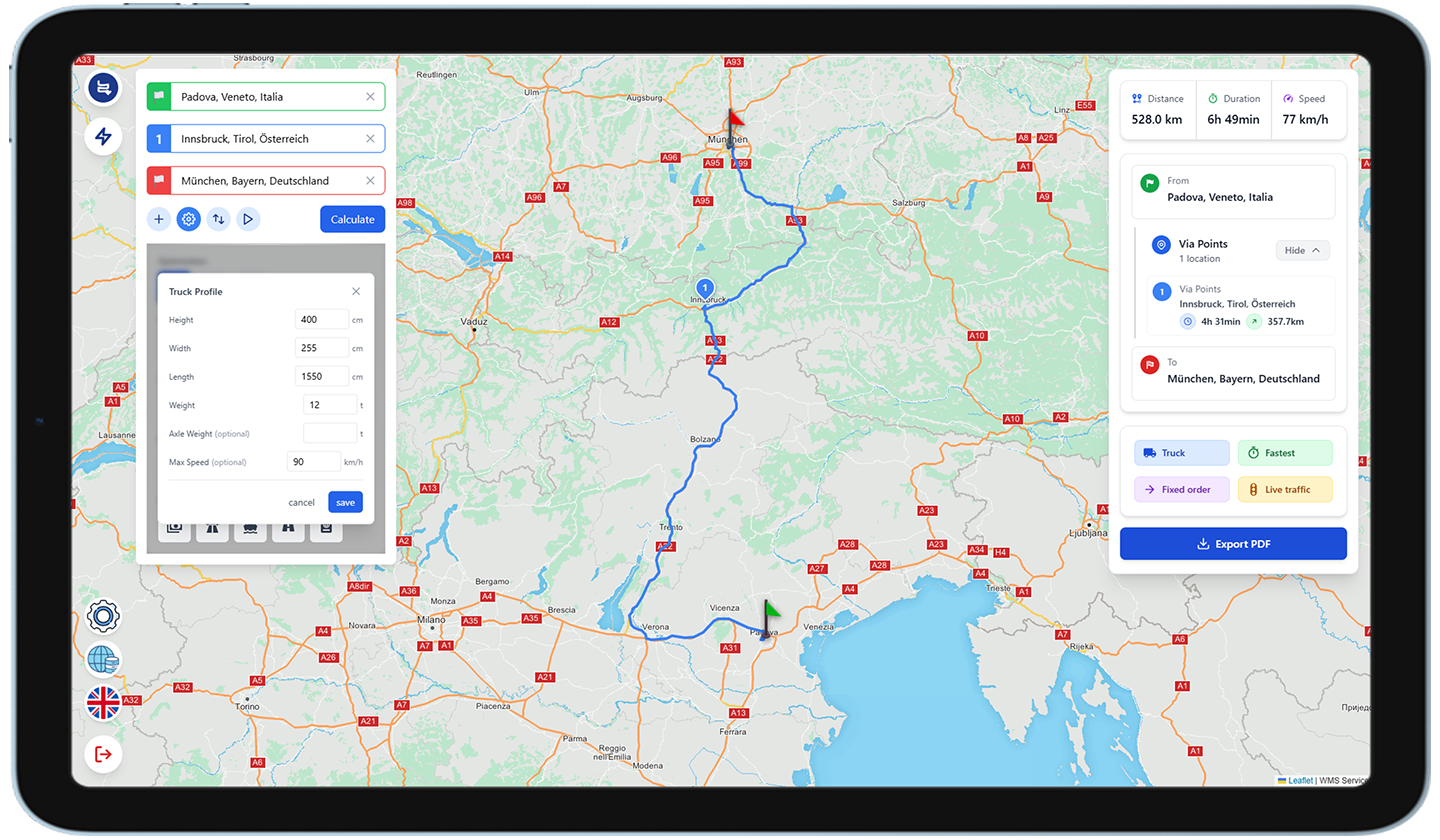Open the route planner icon top-left
This screenshot has width=1440, height=840.
click(x=103, y=88)
